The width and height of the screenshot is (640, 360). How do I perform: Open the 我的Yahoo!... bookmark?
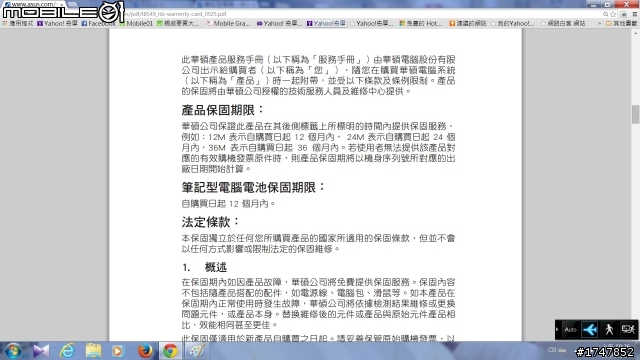[x=513, y=23]
